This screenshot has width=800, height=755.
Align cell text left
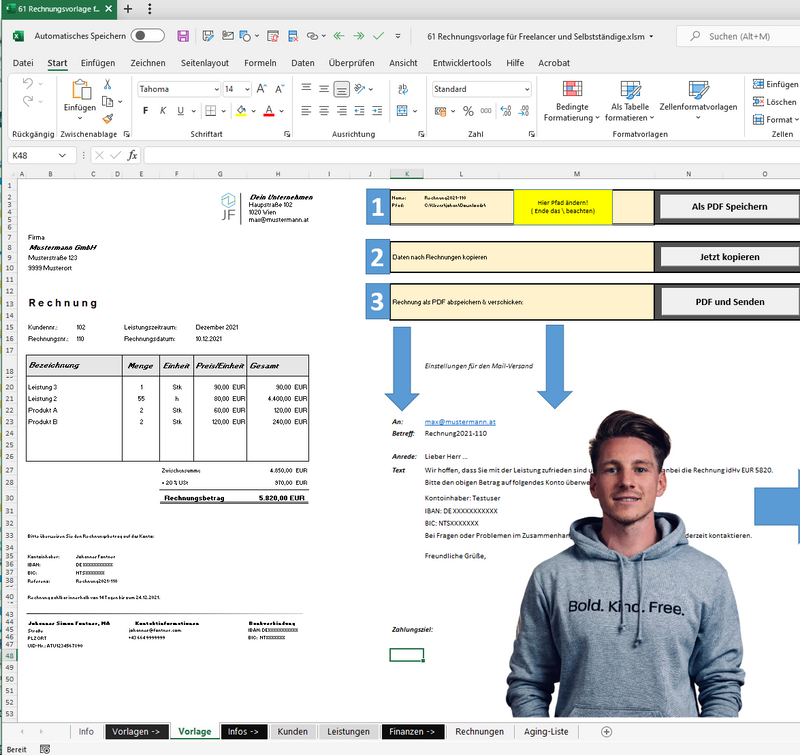pyautogui.click(x=306, y=111)
